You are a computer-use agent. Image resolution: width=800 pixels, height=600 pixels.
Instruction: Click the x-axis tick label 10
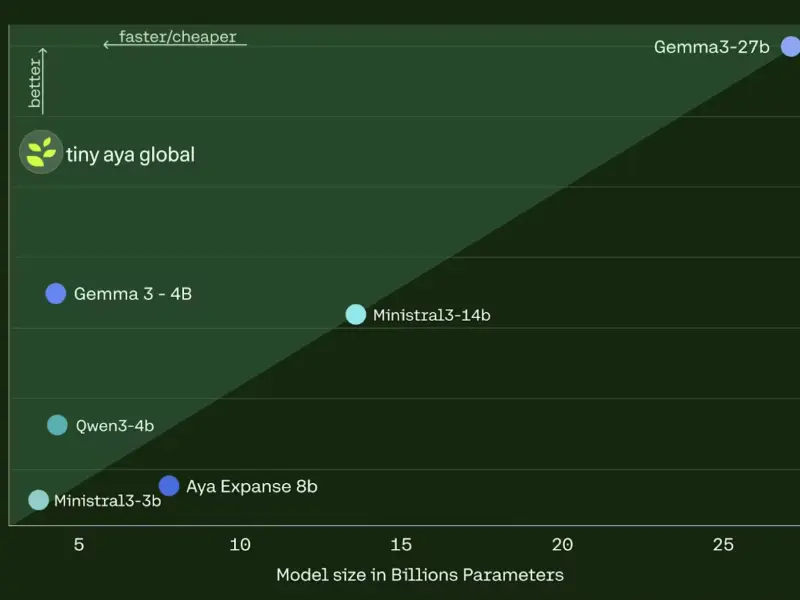pos(240,545)
